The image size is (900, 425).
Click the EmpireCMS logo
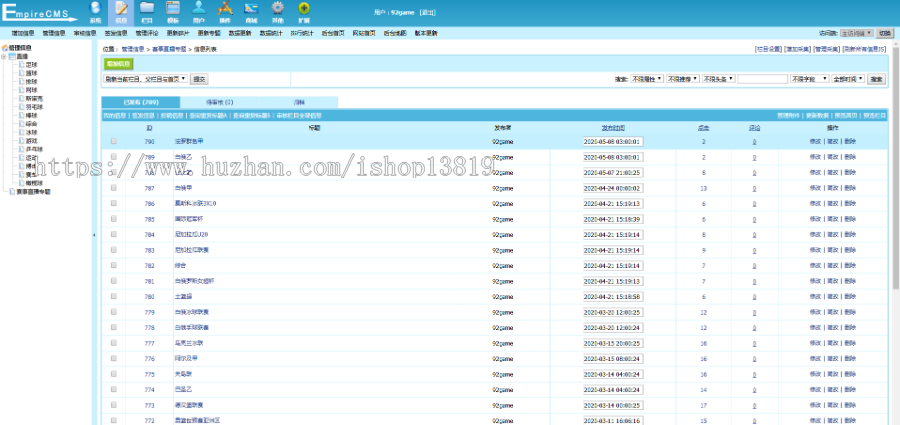pos(39,12)
